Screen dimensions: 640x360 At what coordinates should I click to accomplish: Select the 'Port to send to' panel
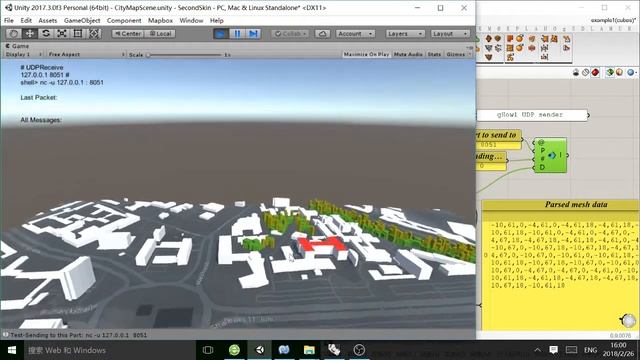[499, 139]
